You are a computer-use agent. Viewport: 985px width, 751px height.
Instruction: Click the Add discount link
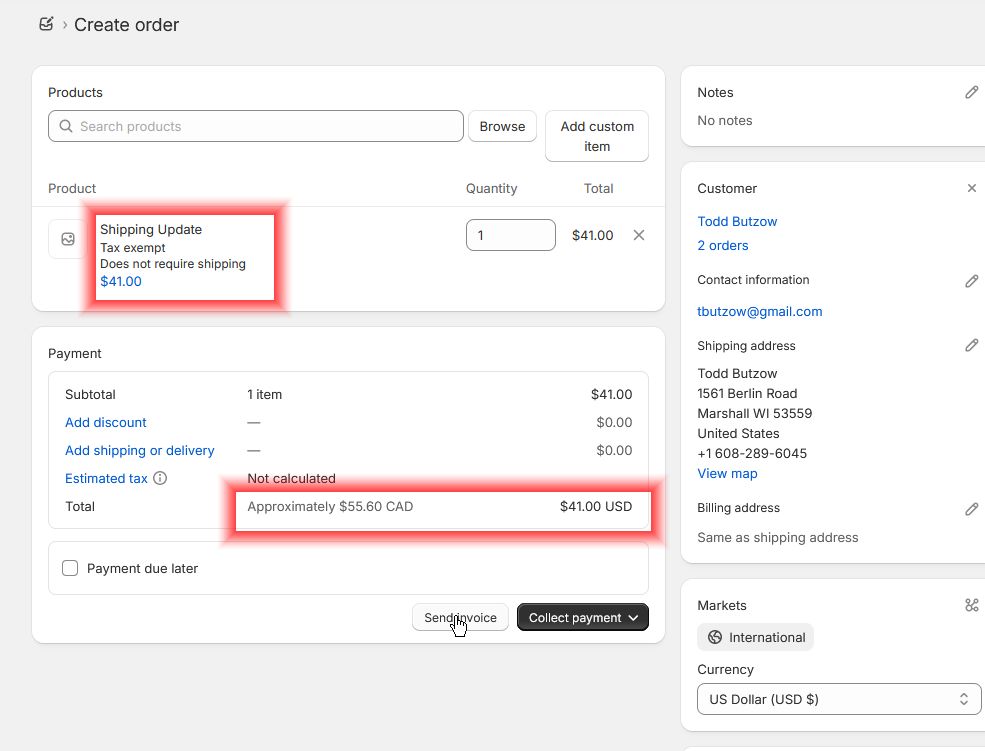pos(106,422)
